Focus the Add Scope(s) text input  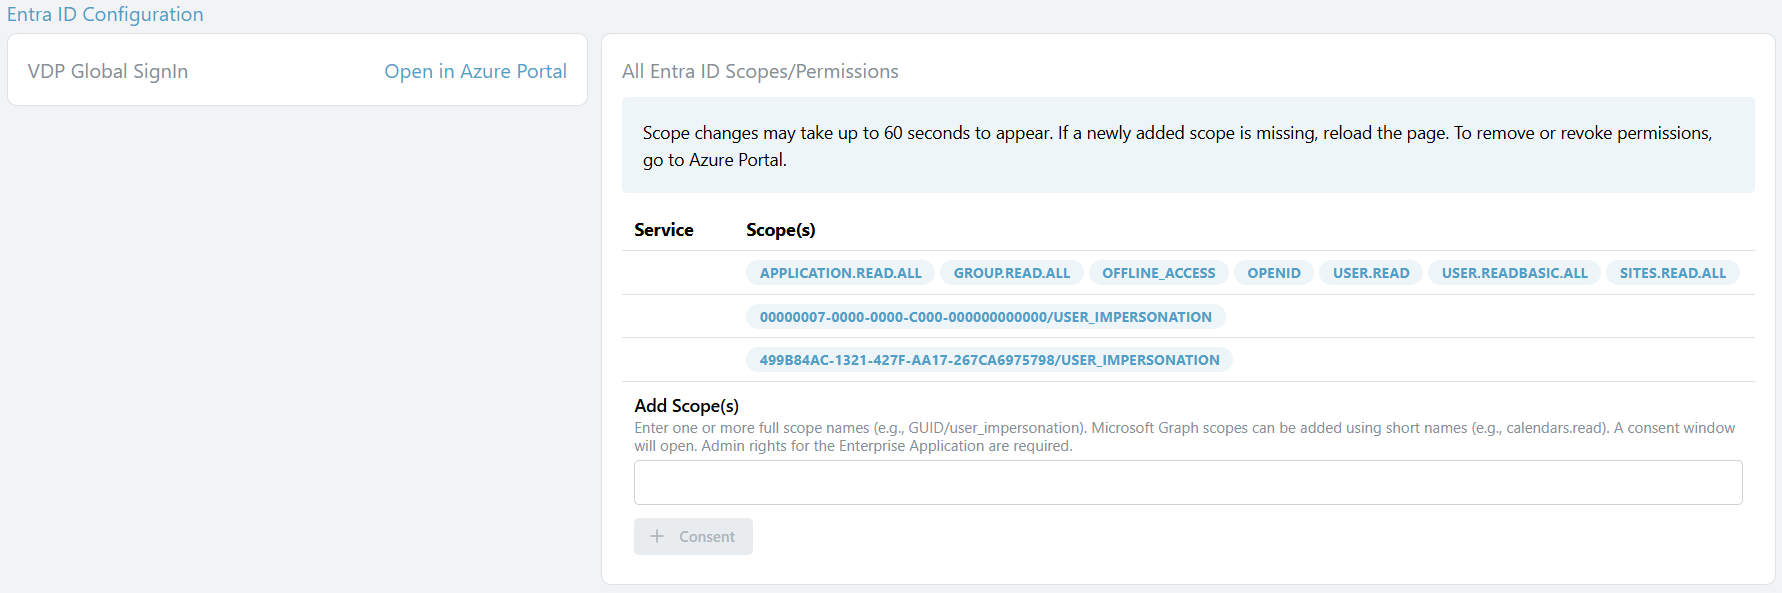click(1187, 482)
